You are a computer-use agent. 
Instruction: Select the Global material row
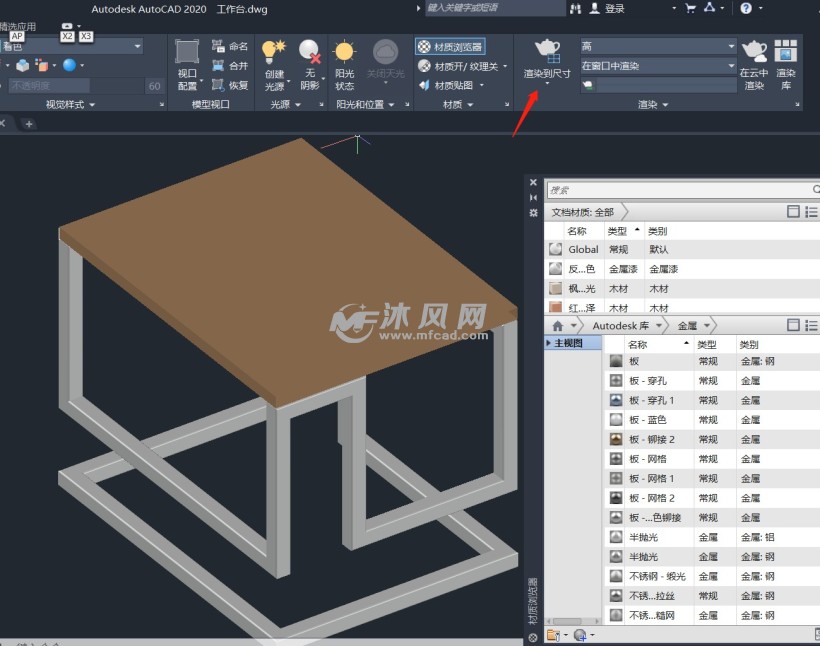682,250
